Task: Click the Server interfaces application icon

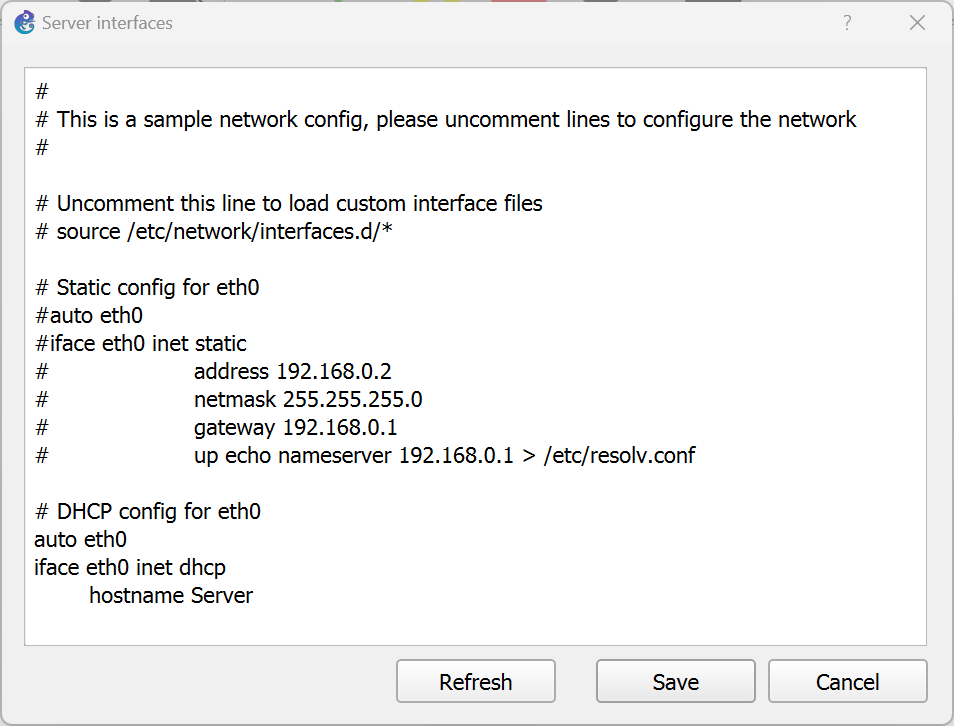Action: pyautogui.click(x=24, y=22)
